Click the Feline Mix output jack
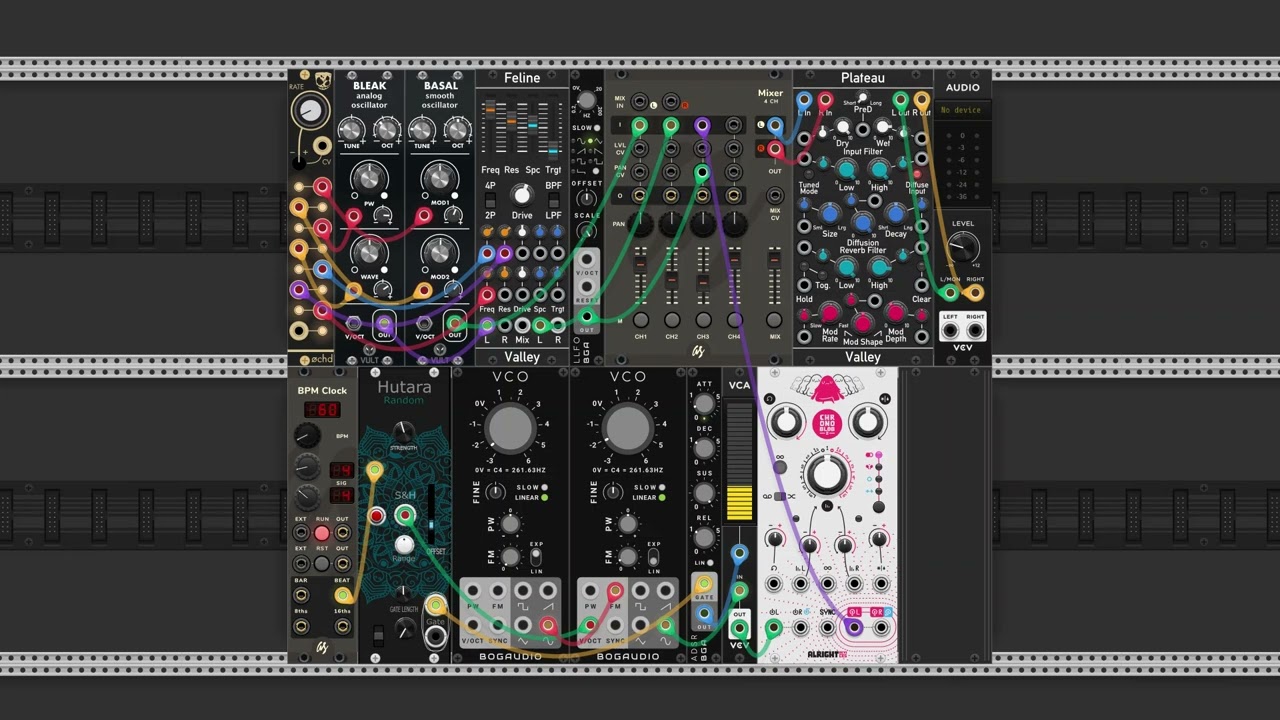 [522, 325]
